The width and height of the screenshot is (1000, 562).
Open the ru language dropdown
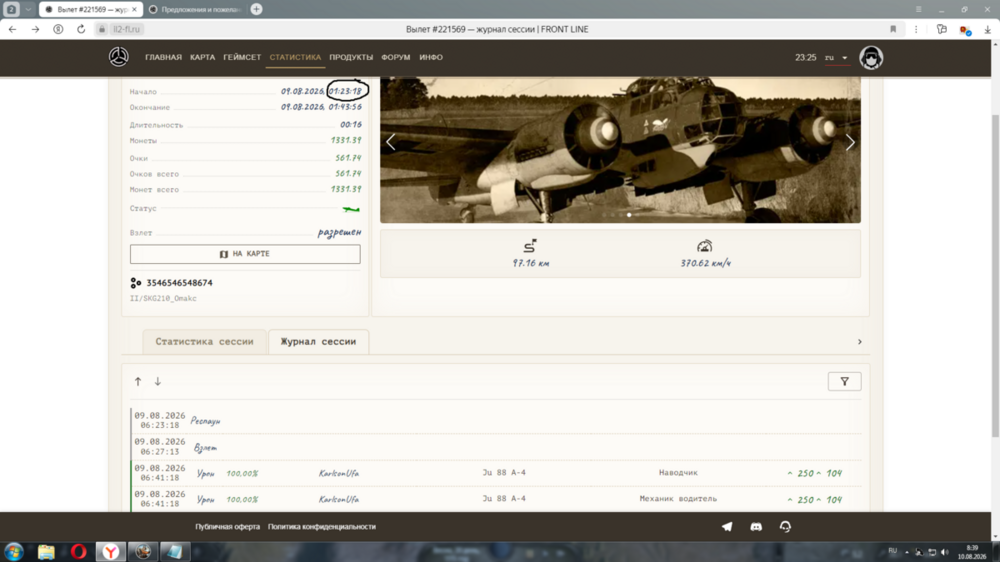836,57
